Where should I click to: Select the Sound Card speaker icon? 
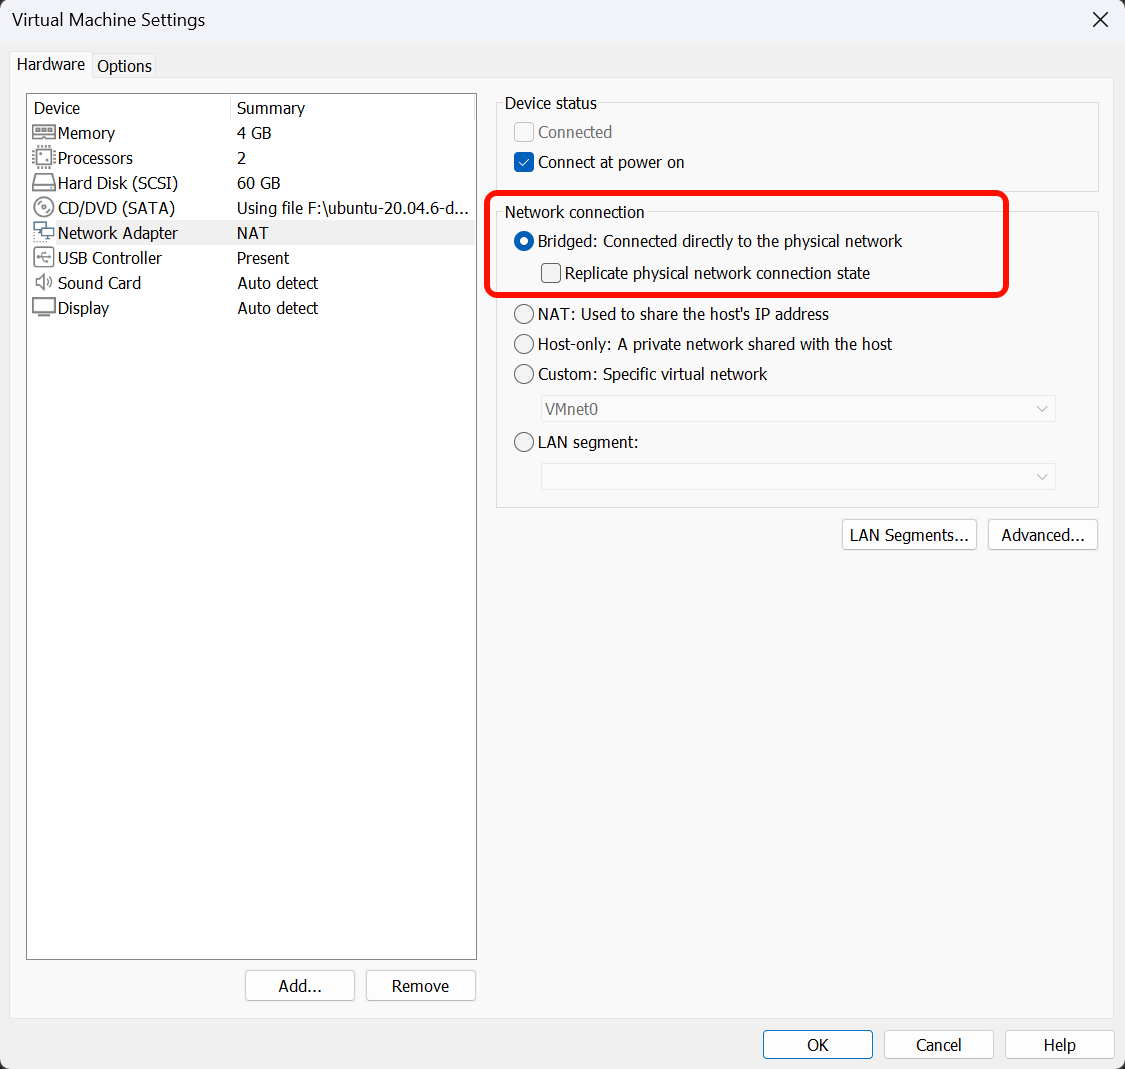44,283
